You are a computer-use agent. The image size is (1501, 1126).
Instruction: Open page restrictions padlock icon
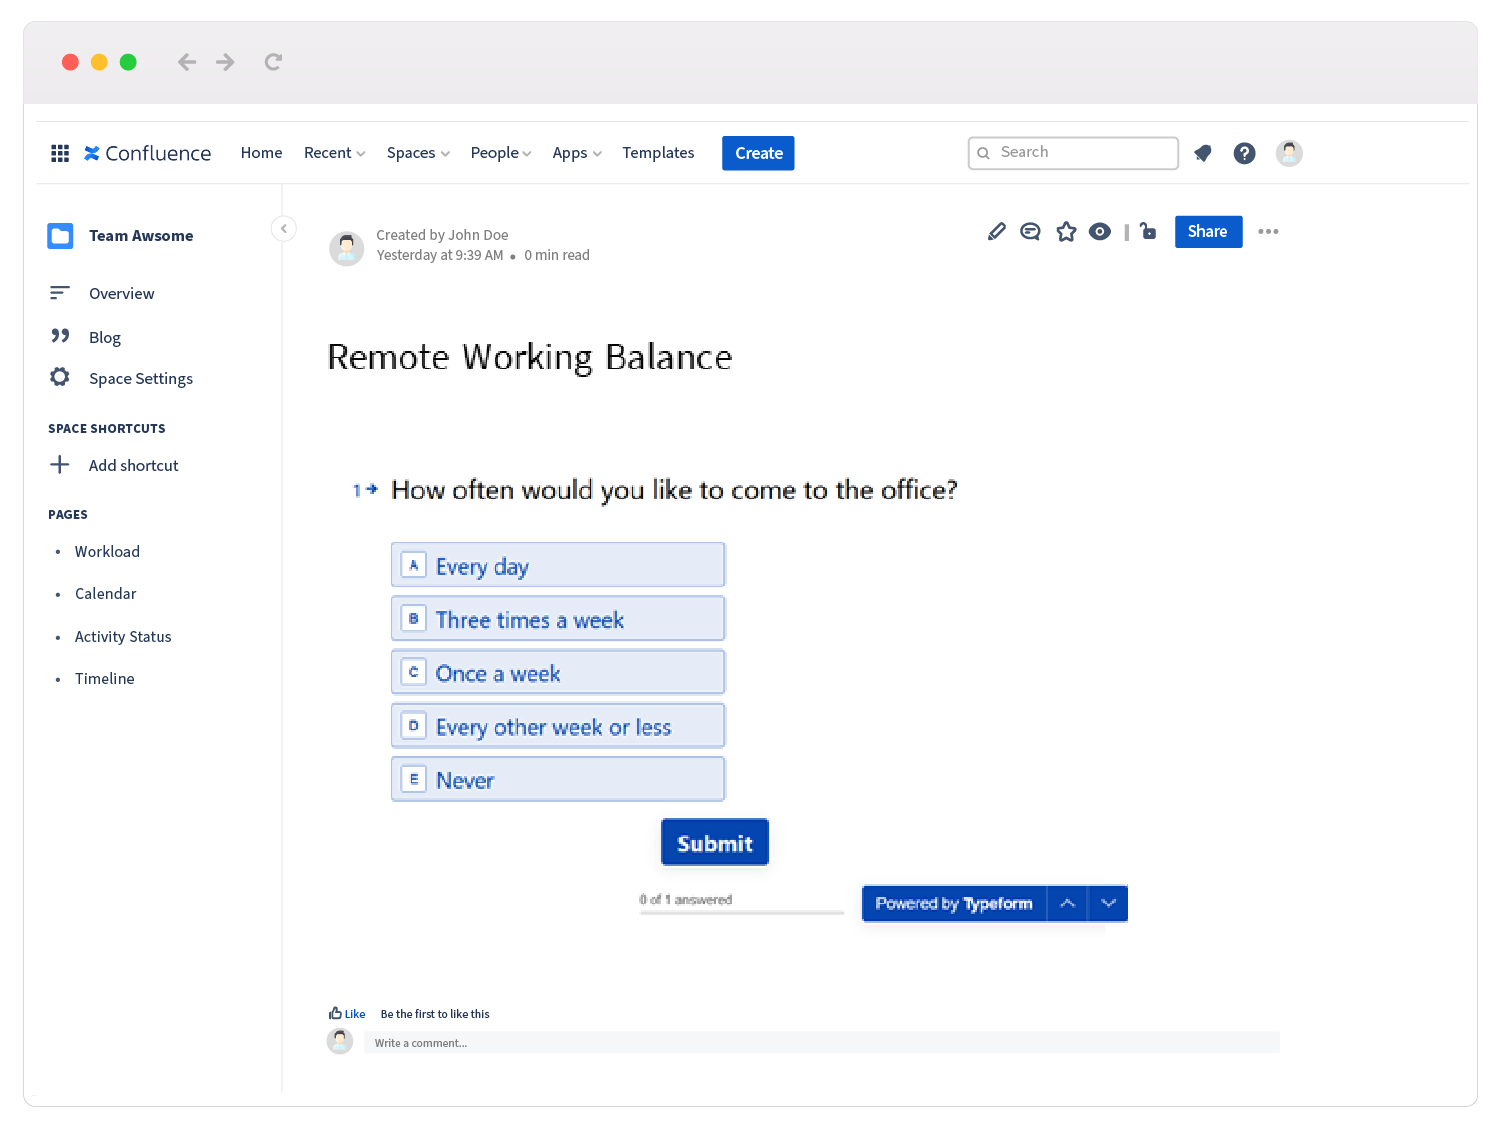(x=1148, y=231)
